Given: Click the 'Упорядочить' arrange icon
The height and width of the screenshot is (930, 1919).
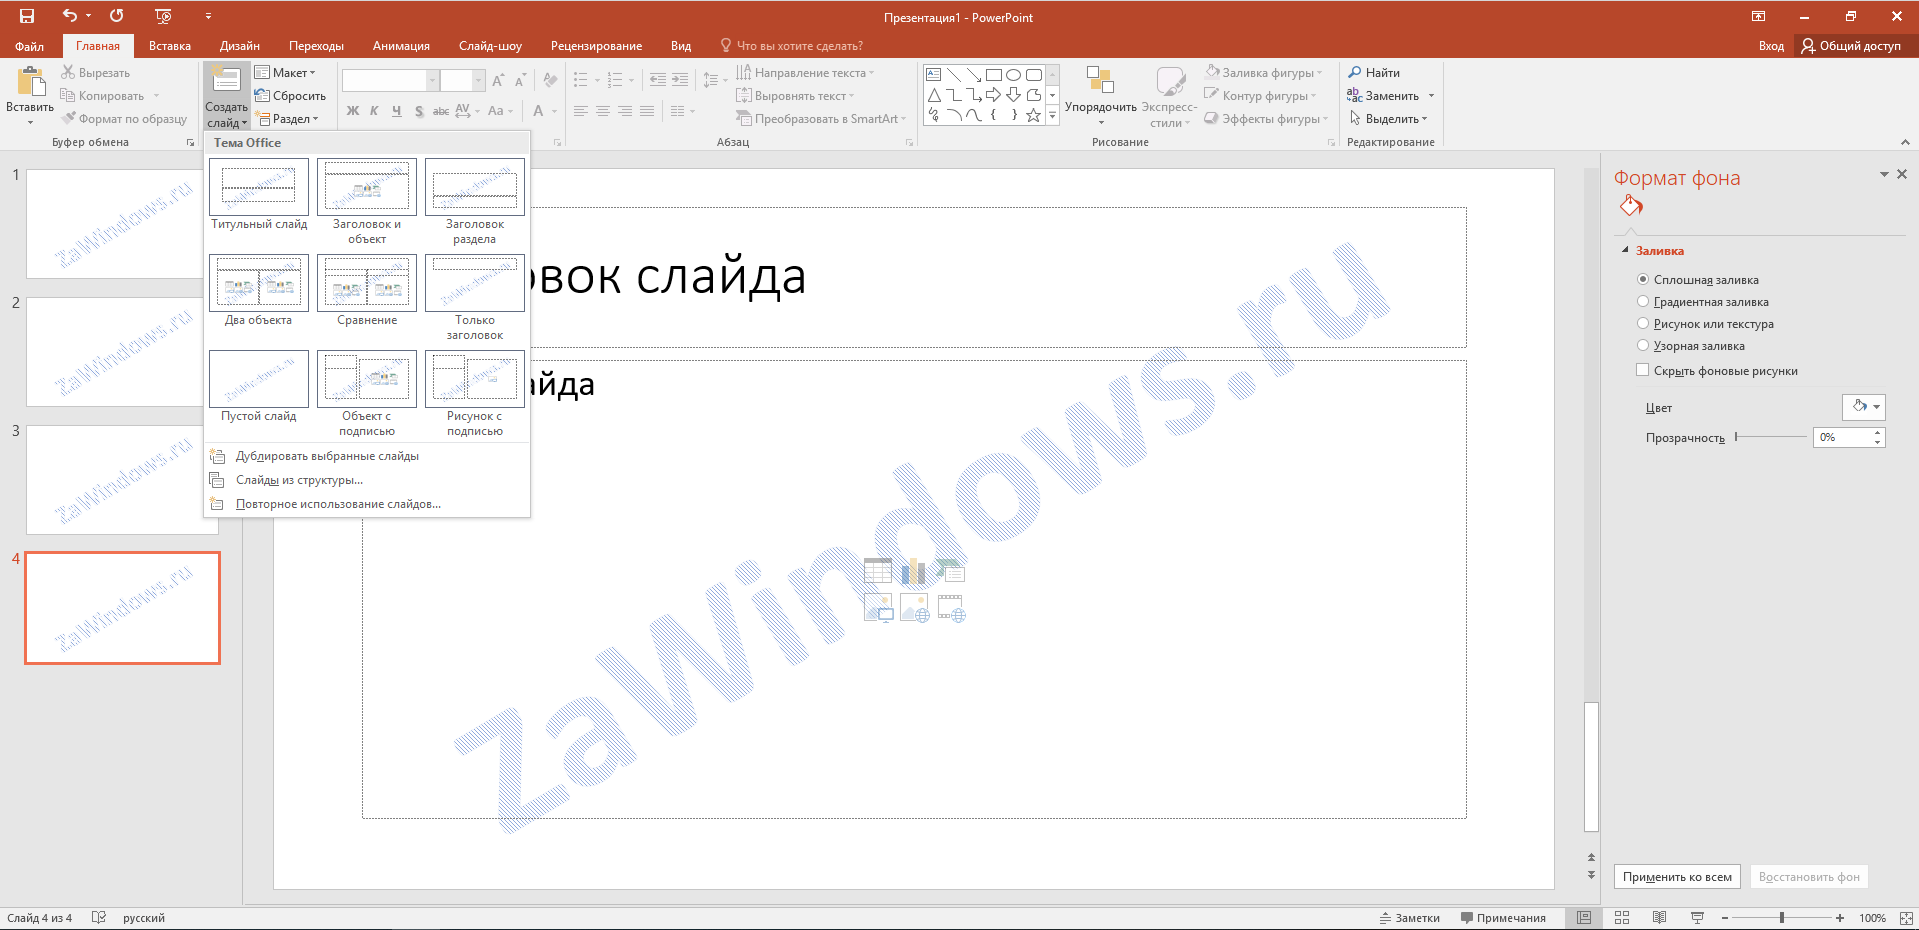Looking at the screenshot, I should point(1100,81).
